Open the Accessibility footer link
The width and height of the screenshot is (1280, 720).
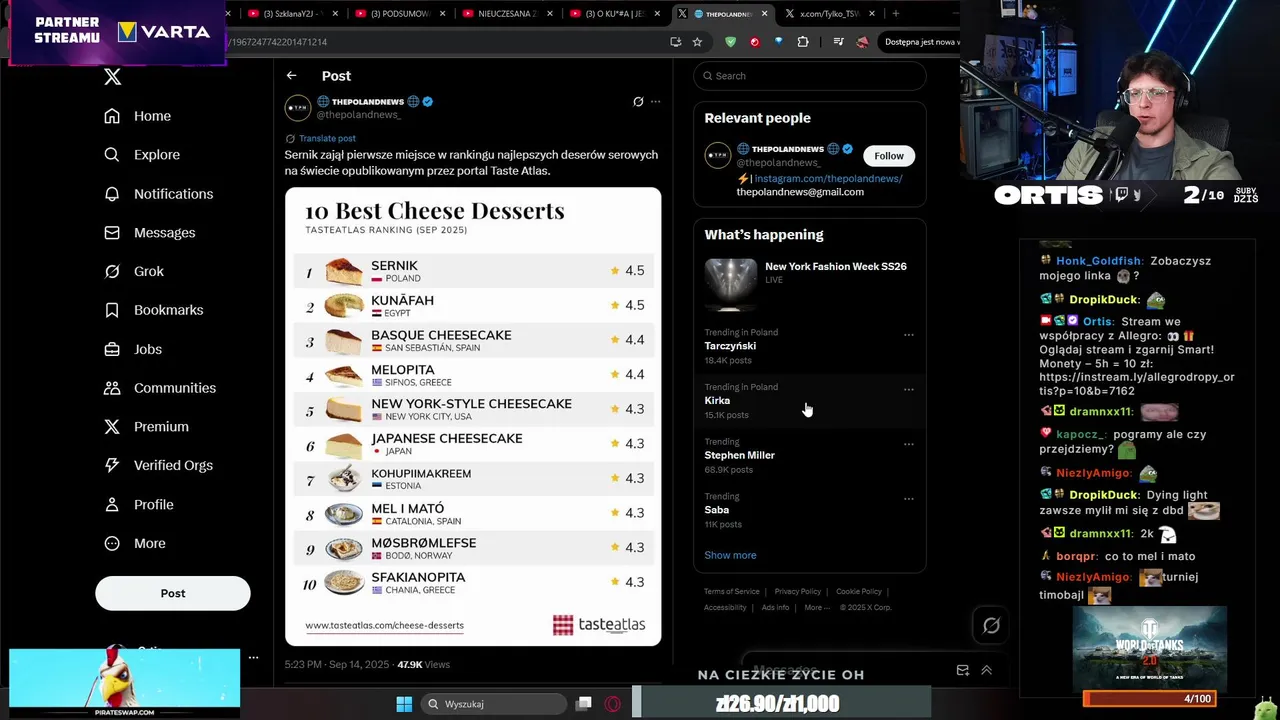(725, 608)
